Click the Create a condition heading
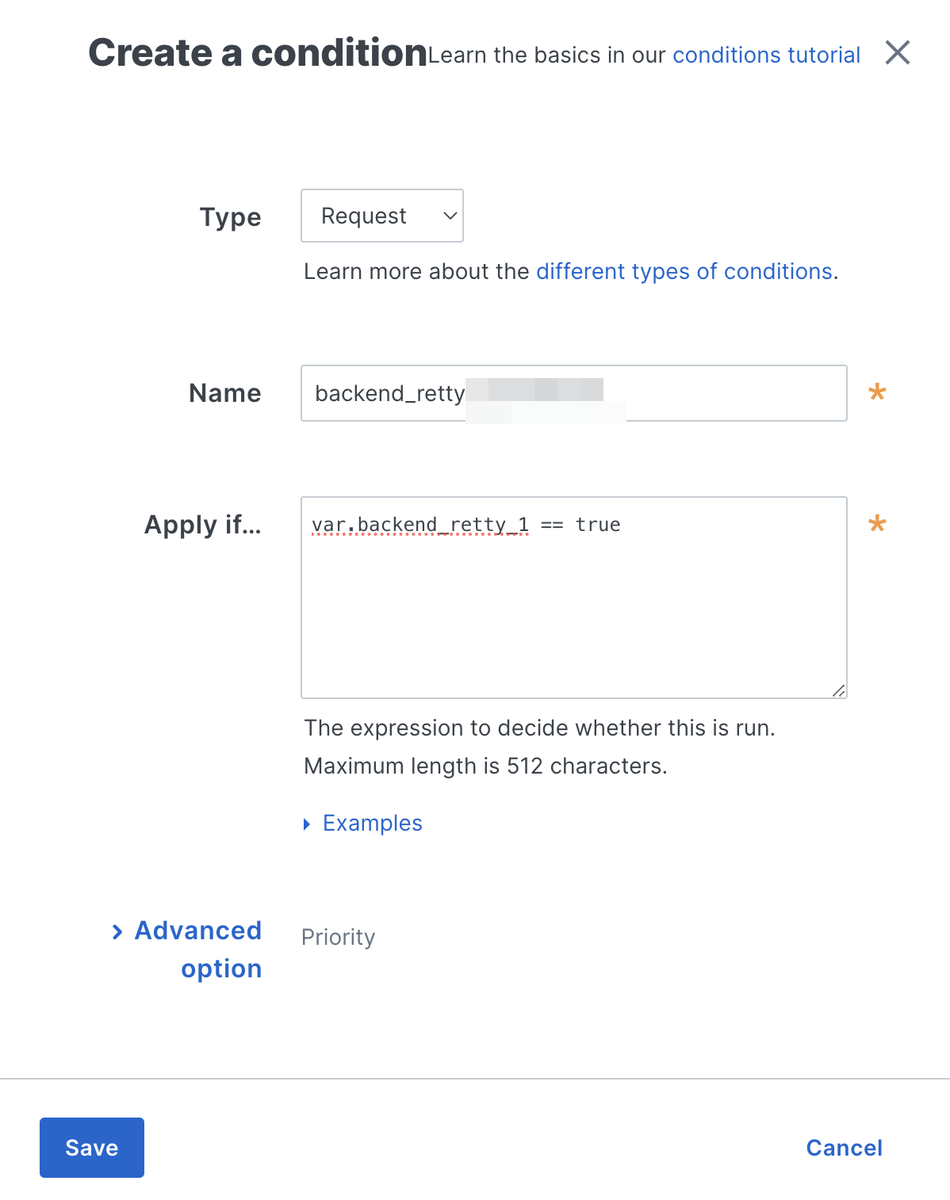950x1200 pixels. pos(257,52)
